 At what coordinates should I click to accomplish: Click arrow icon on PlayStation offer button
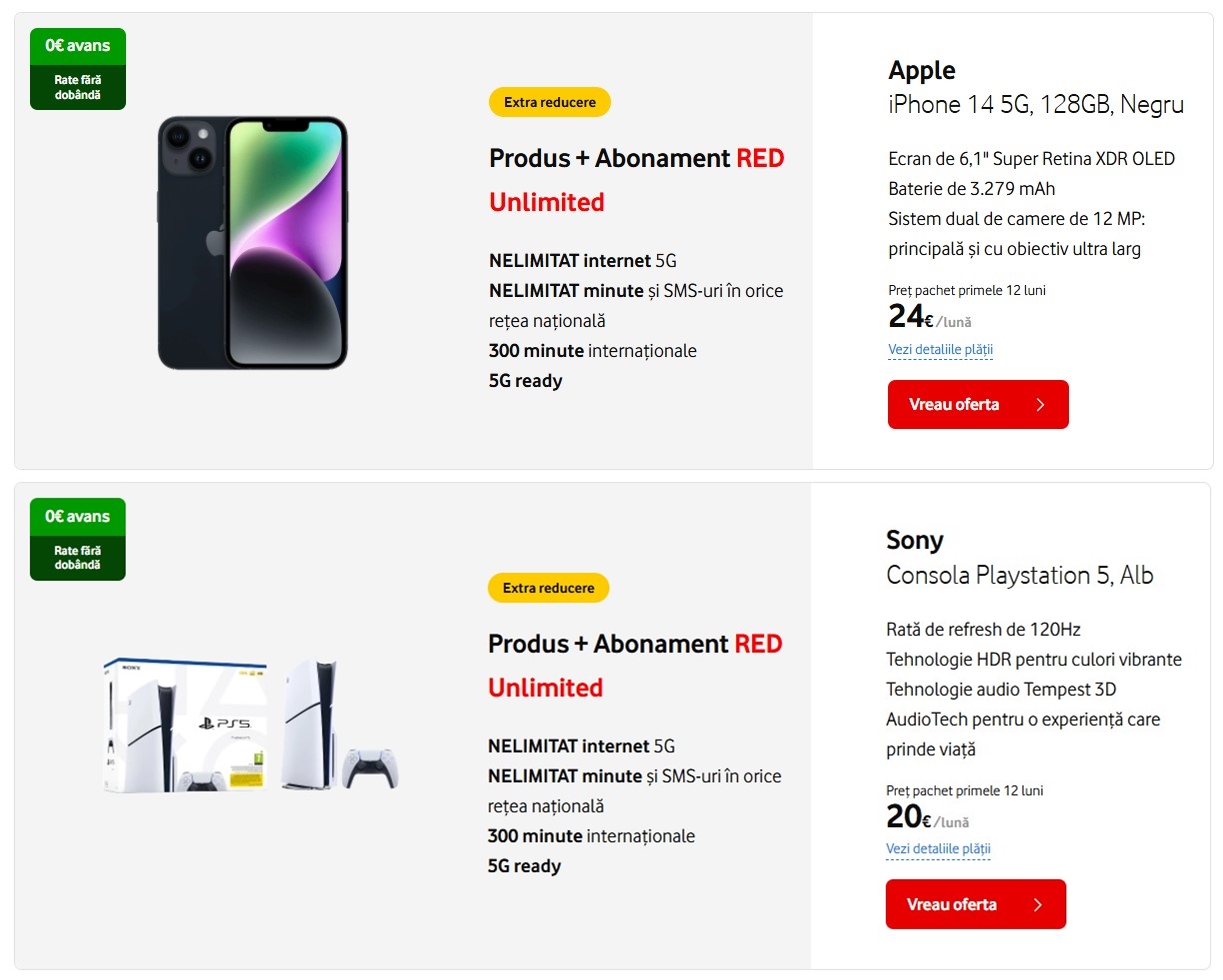(x=1038, y=904)
